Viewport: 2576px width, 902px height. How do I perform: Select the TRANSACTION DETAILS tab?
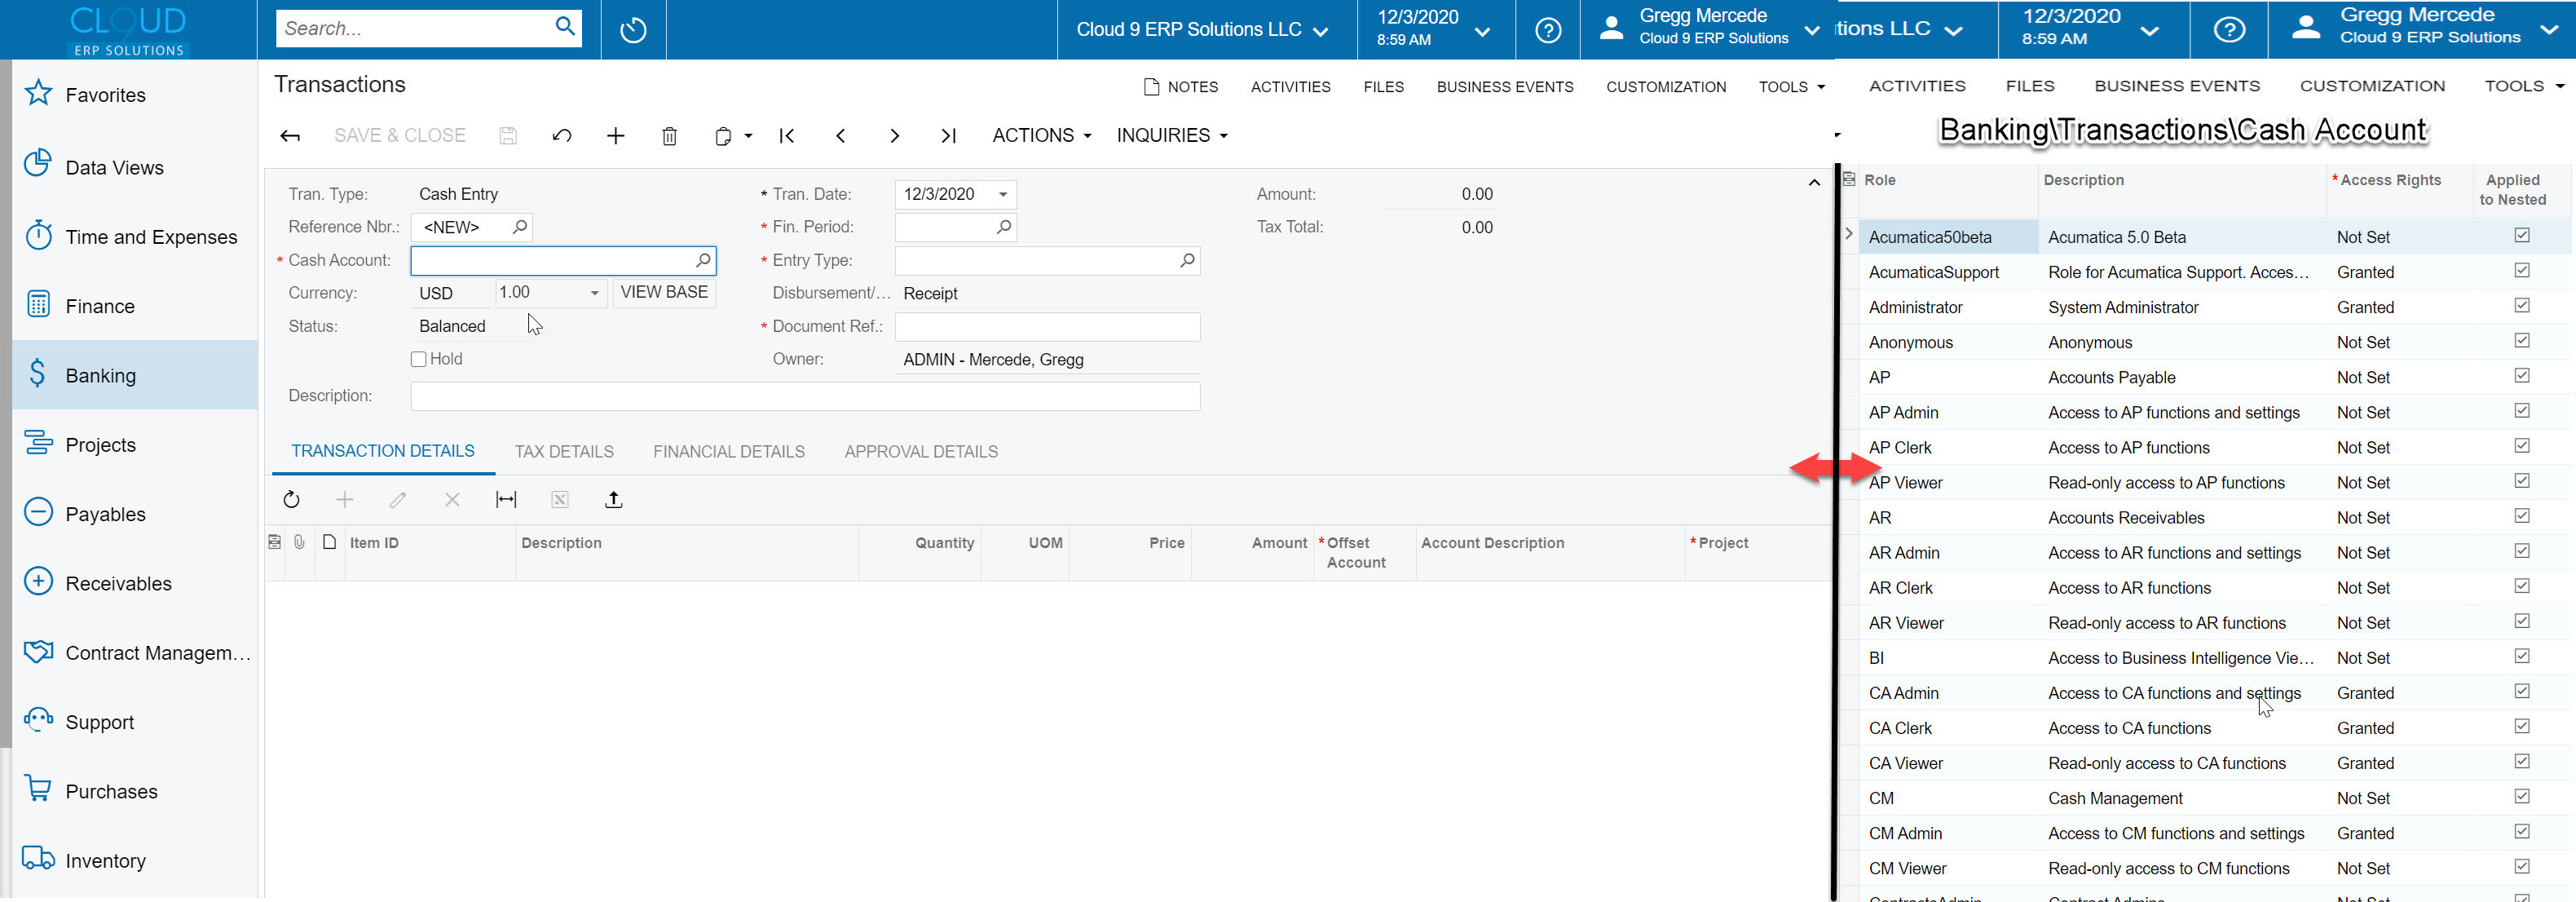coord(383,452)
